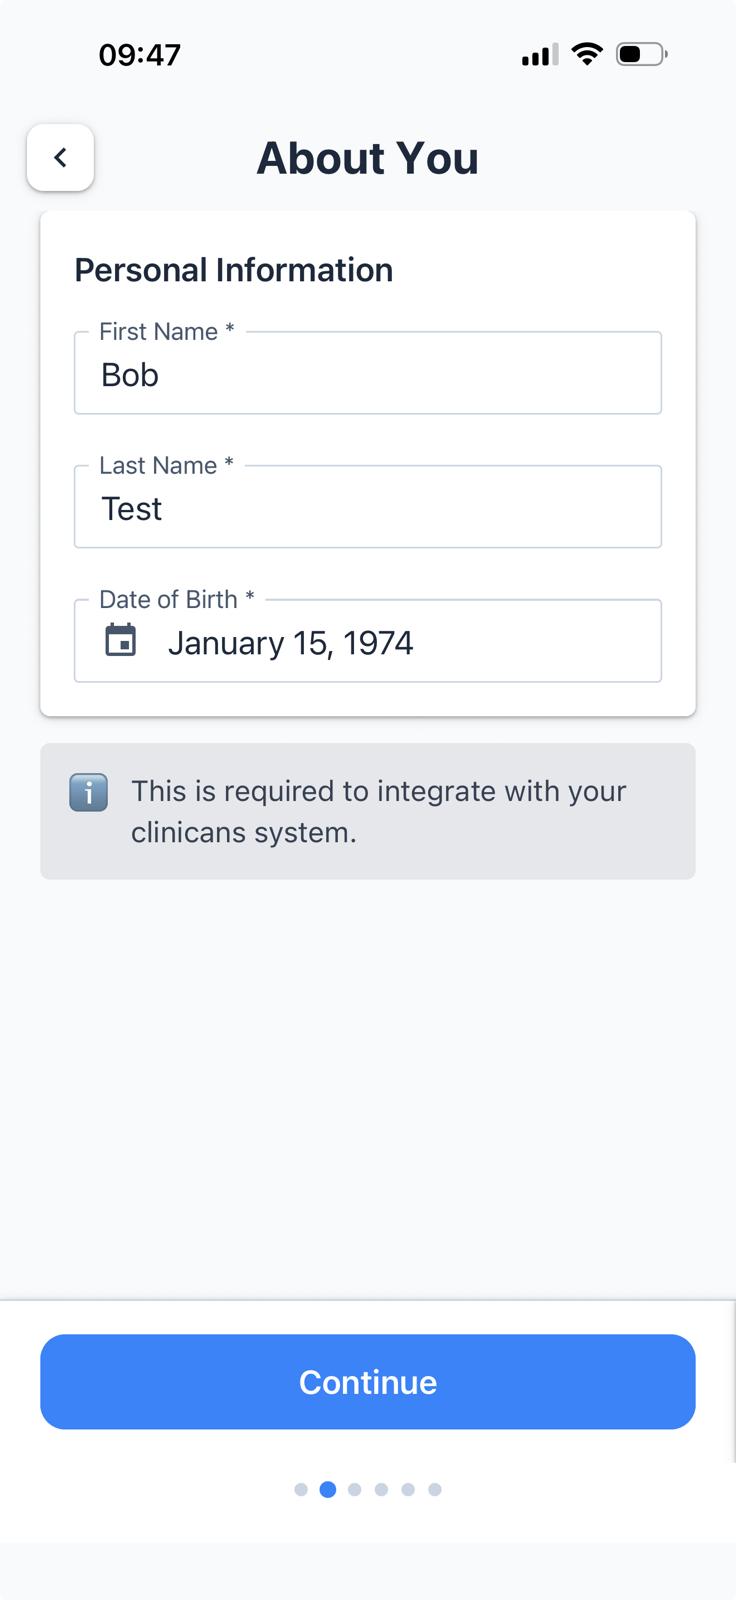Tap the About You page title
Screen dimensions: 736x1600
tap(367, 158)
